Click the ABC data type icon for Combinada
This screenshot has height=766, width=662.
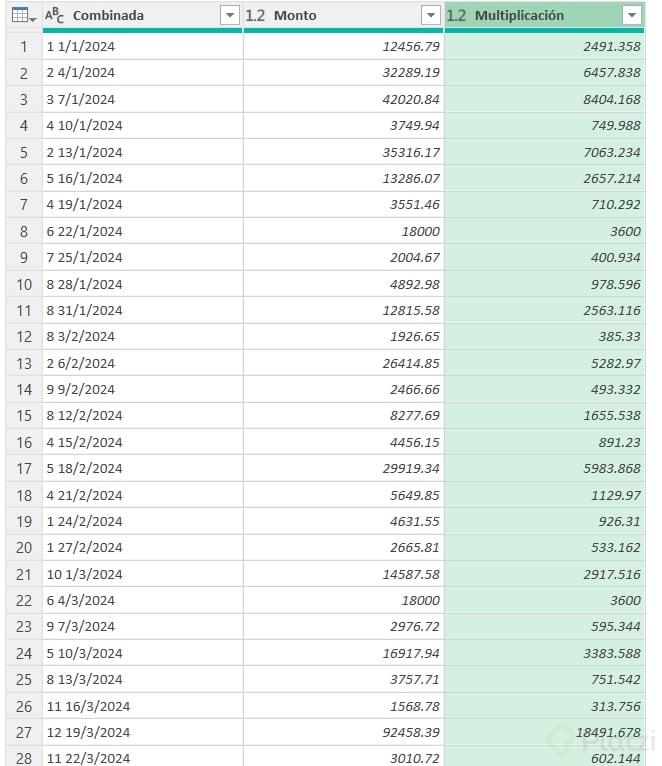coord(55,16)
